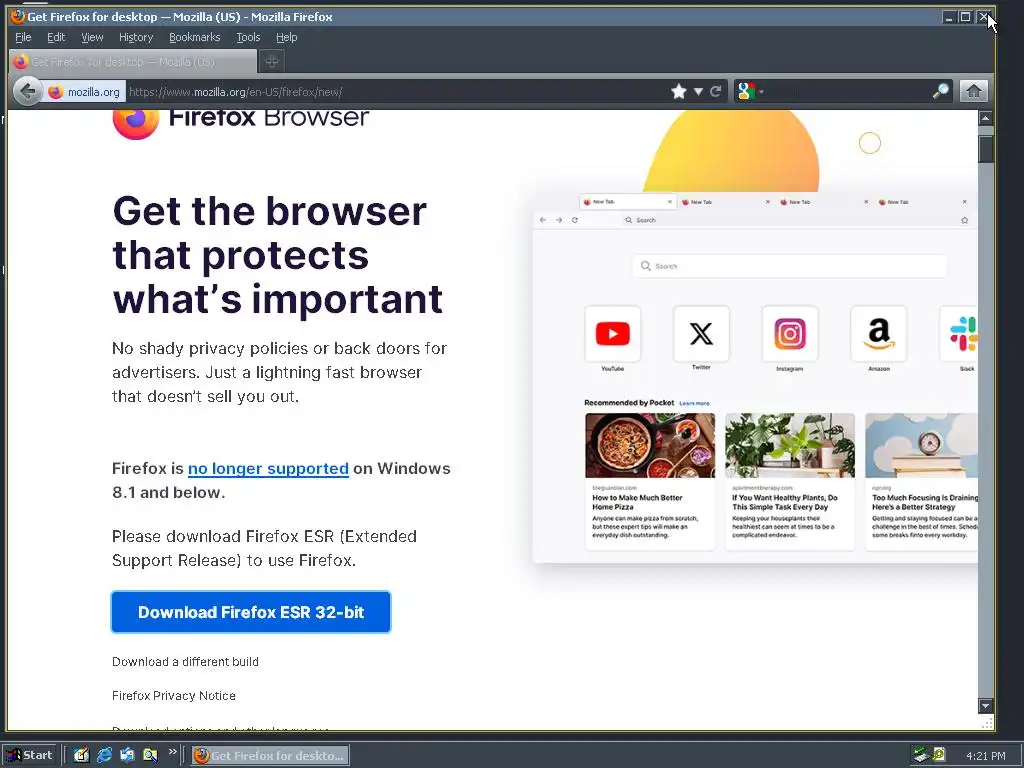Click the X (Twitter) tile in the preview
The height and width of the screenshot is (768, 1024).
[x=701, y=334]
